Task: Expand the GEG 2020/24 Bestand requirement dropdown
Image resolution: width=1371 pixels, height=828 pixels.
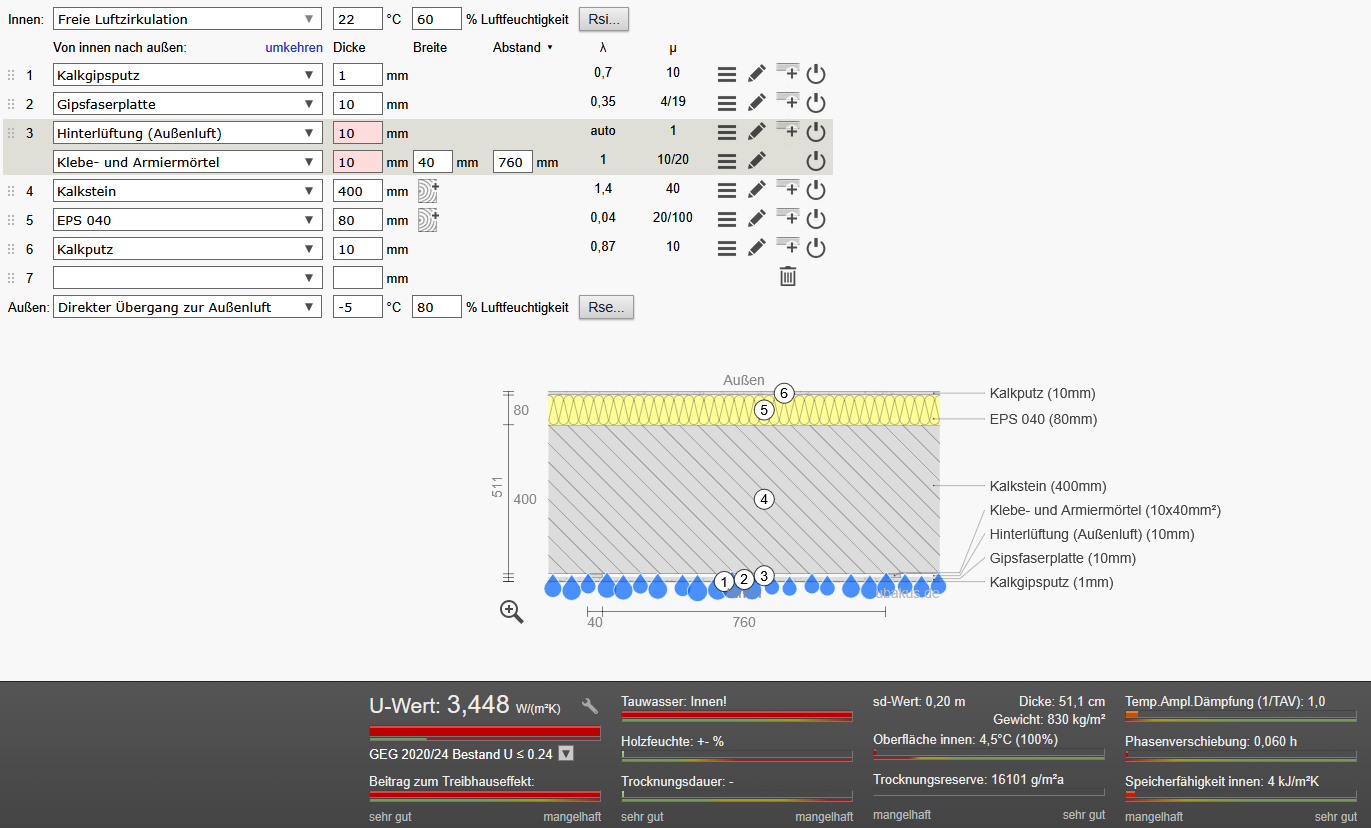Action: (x=566, y=754)
